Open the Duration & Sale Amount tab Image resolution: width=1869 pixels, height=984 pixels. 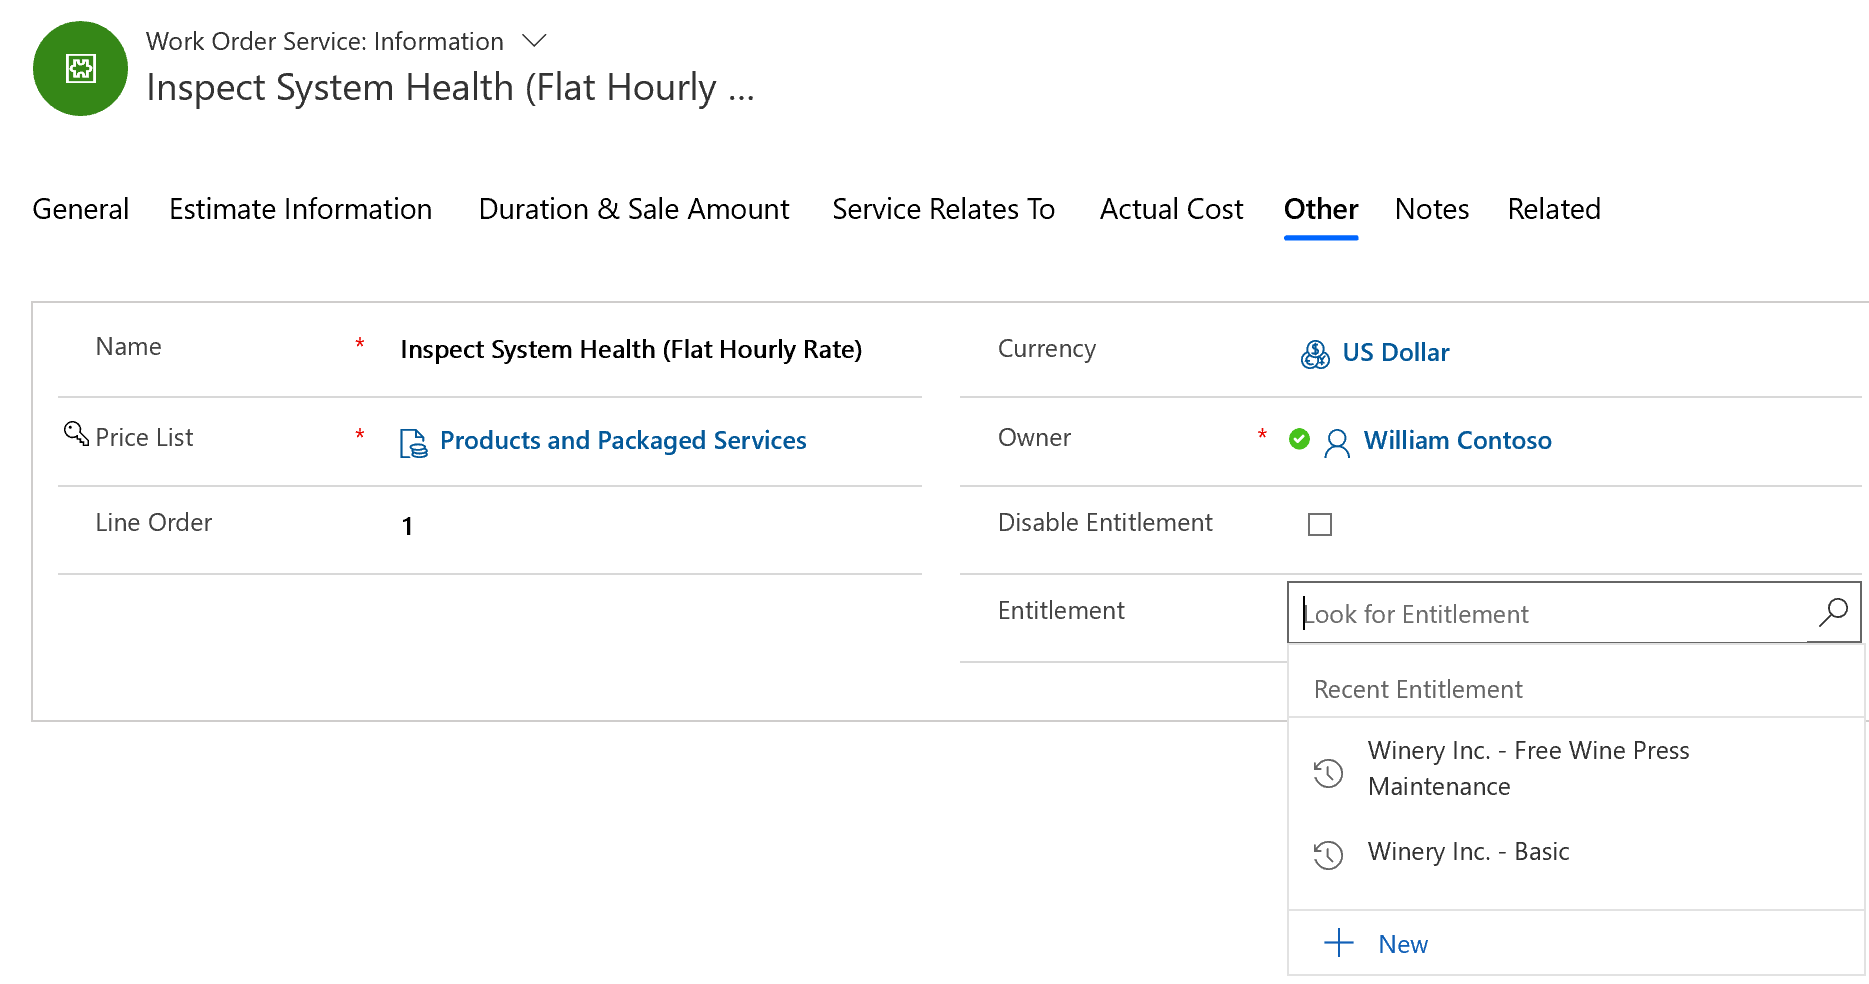click(634, 209)
